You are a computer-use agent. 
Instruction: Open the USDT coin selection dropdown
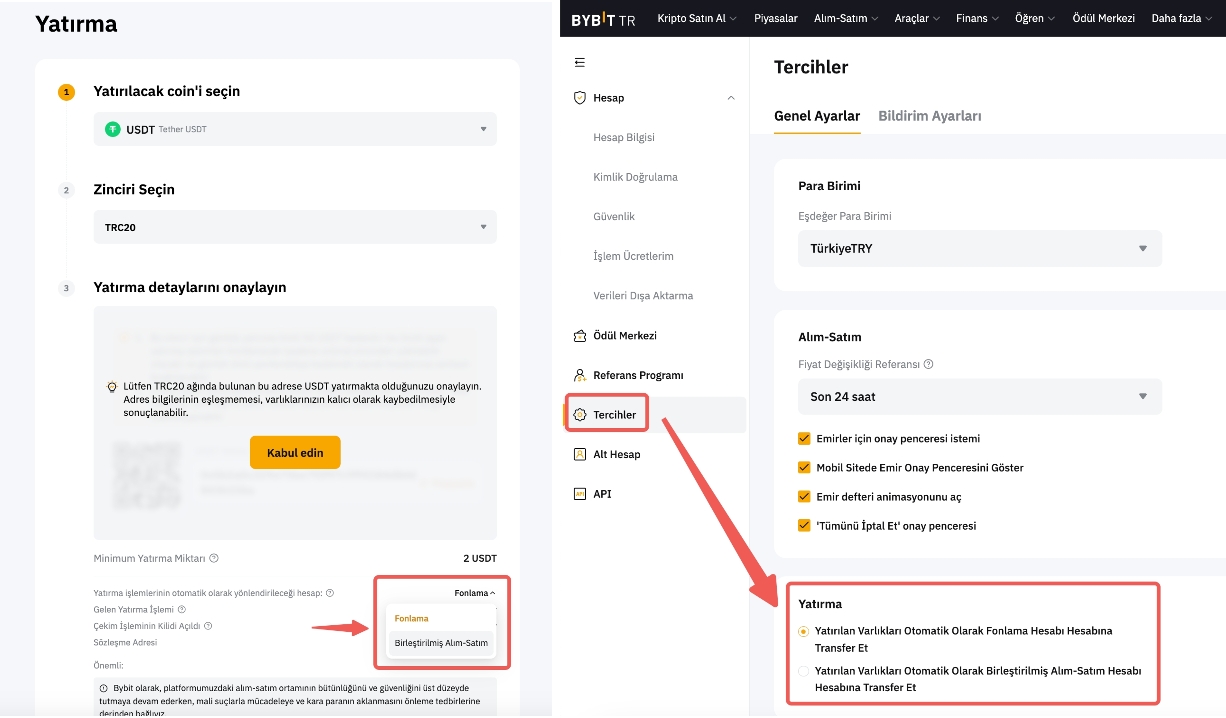tap(295, 129)
